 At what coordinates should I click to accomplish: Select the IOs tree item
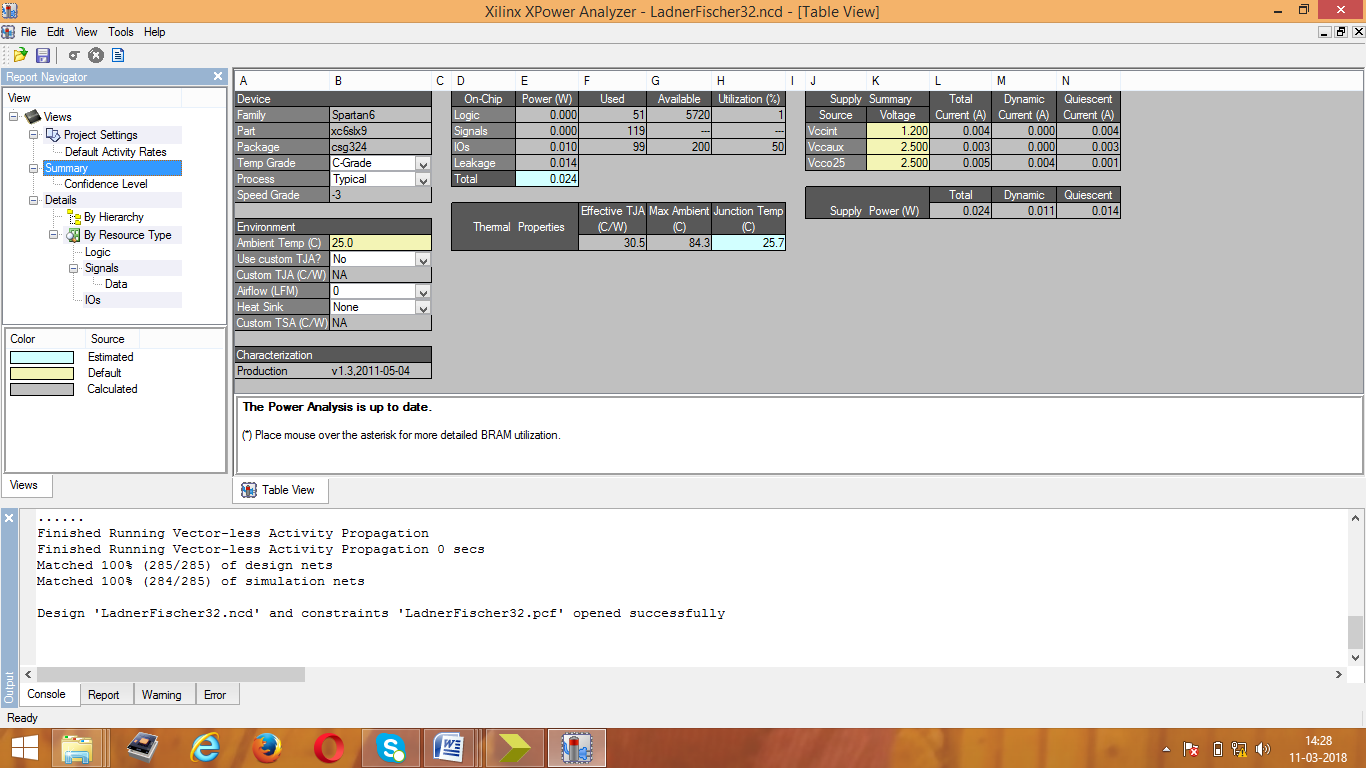[x=93, y=300]
